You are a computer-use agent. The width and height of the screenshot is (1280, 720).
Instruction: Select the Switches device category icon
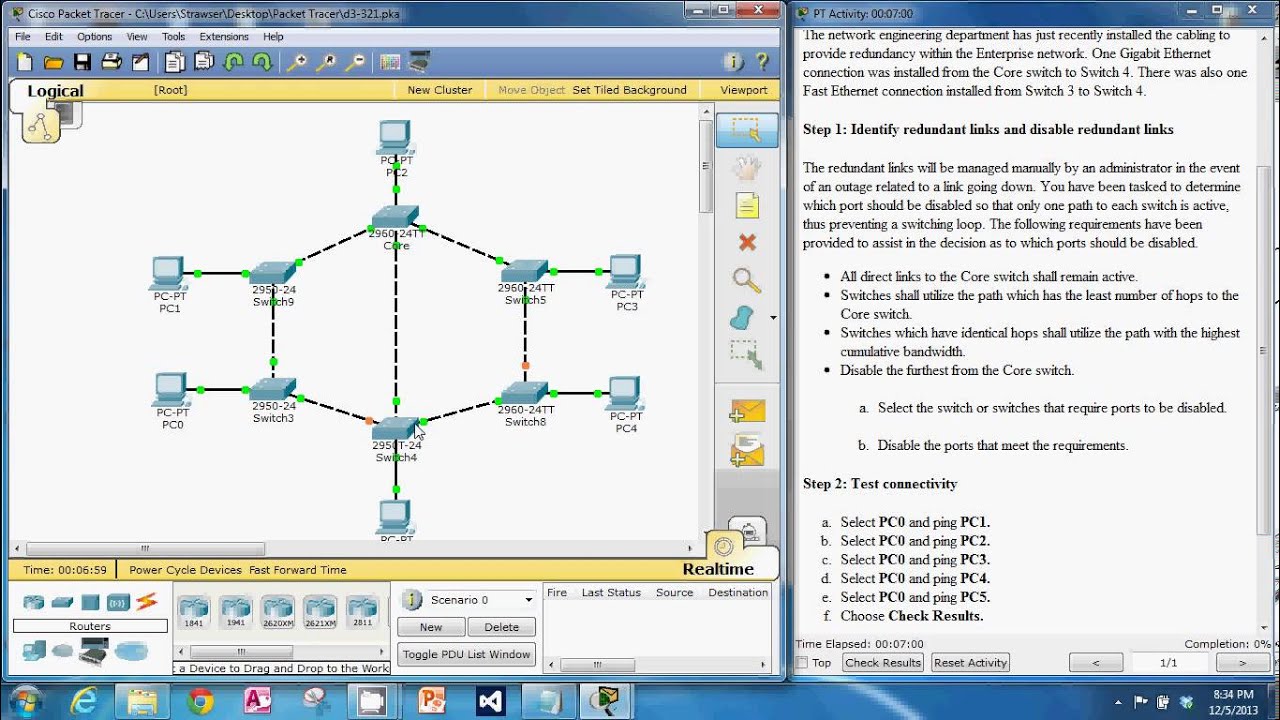pos(62,602)
